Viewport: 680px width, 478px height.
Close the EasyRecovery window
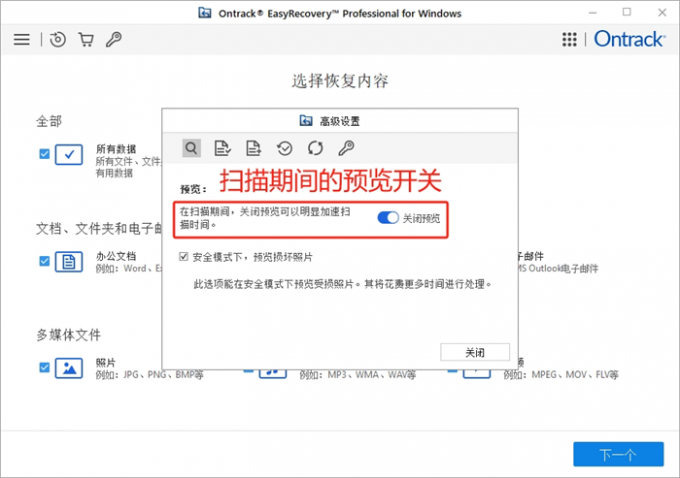pos(662,13)
